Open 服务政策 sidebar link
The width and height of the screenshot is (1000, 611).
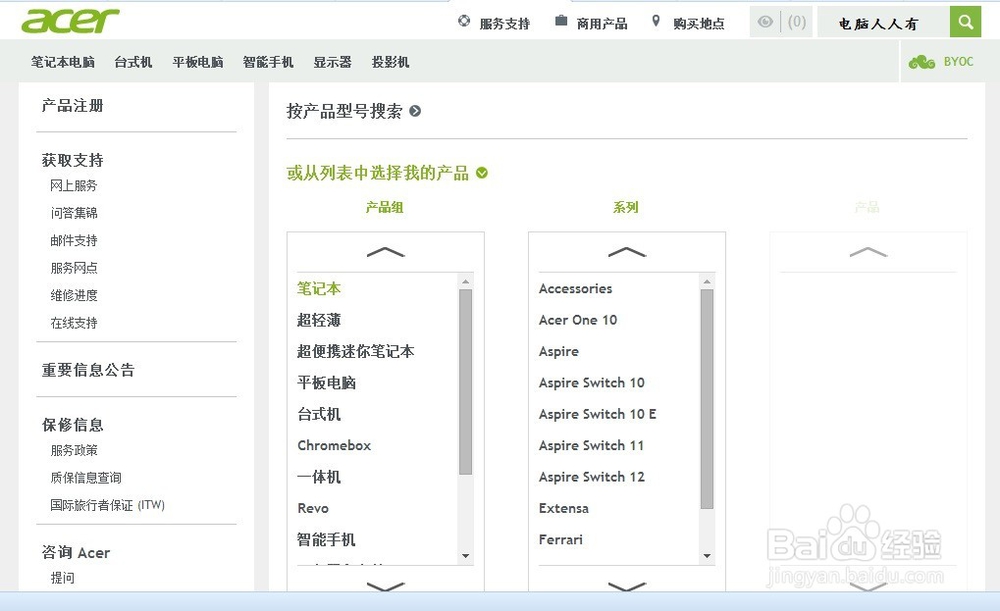click(x=74, y=450)
